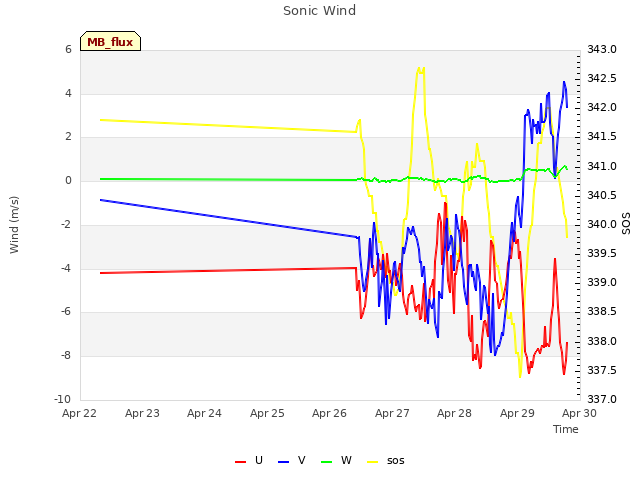Click the Apr 30 x-axis tick label
This screenshot has height=480, width=640.
[x=579, y=413]
